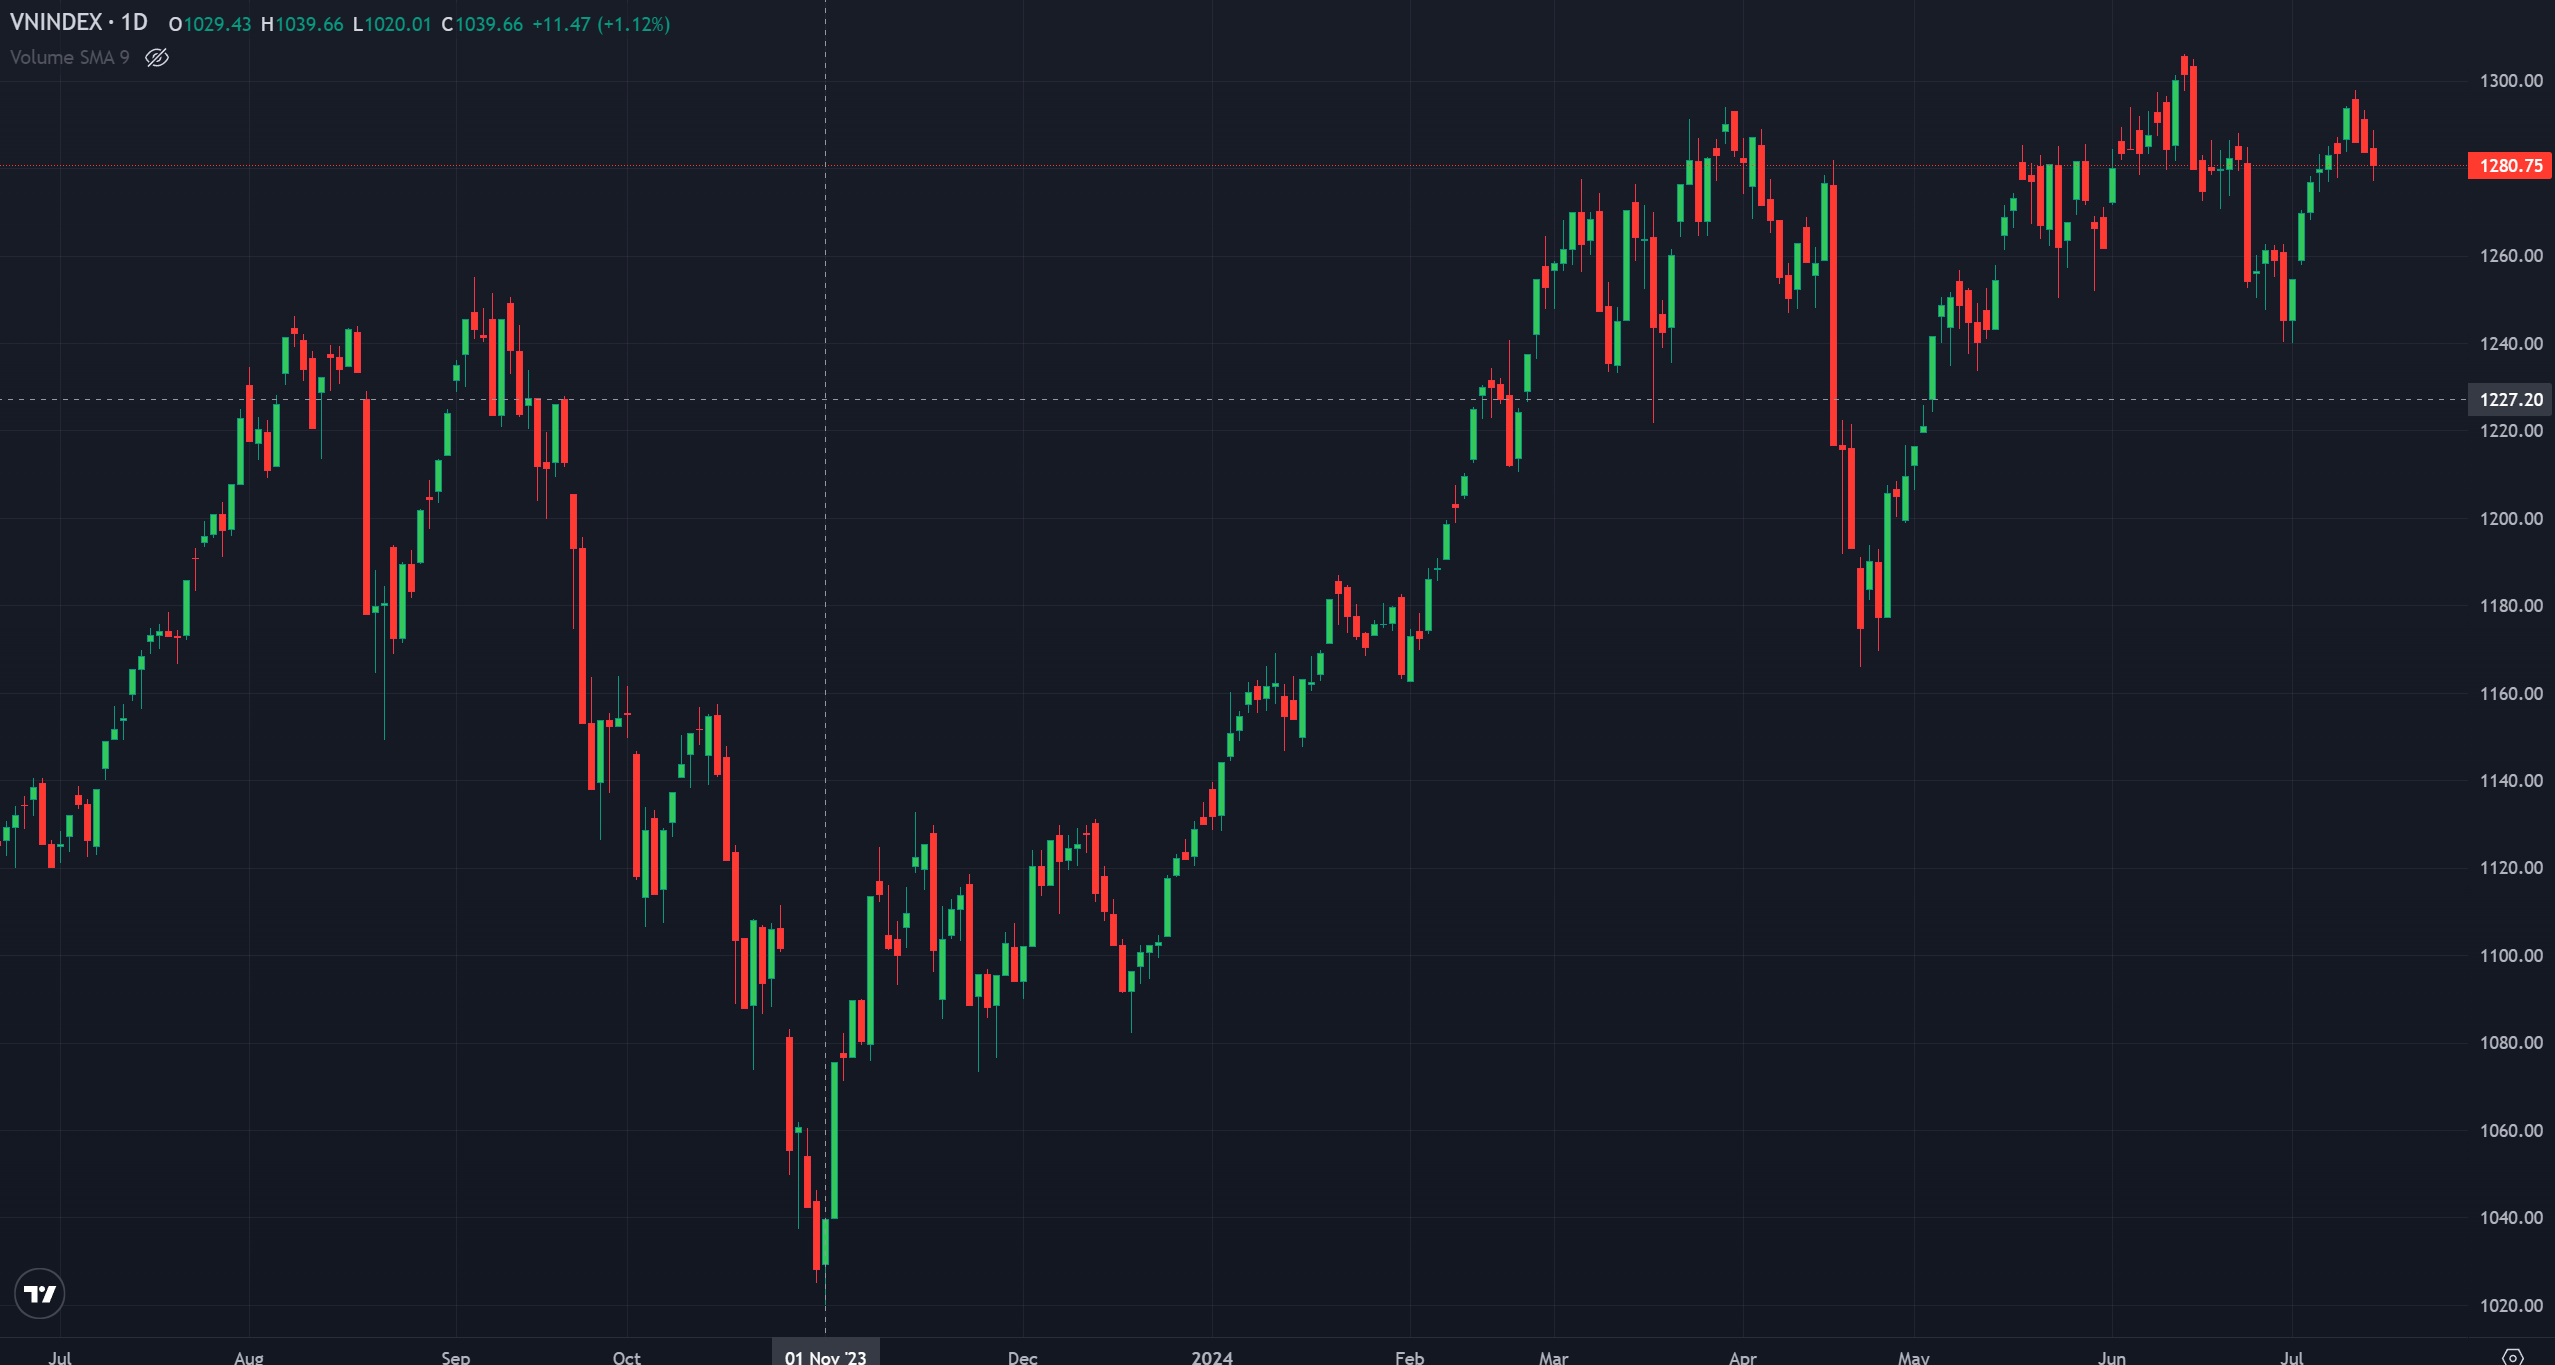The image size is (2555, 1365).
Task: Click the Aug label on the time axis
Action: [249, 1357]
